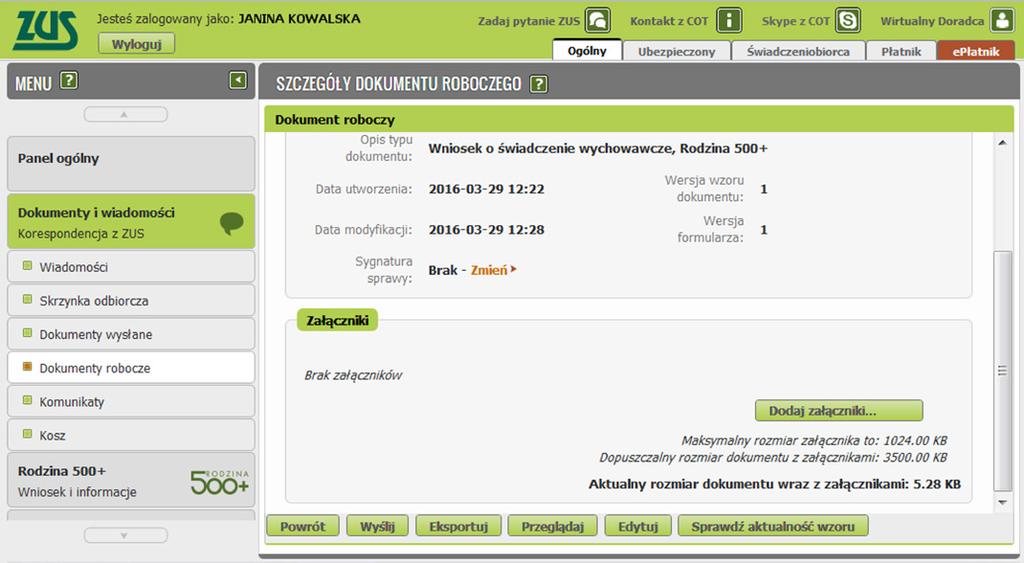Screen dimensions: 1024x563
Task: Click Kontakt z COT link text
Action: pos(669,21)
